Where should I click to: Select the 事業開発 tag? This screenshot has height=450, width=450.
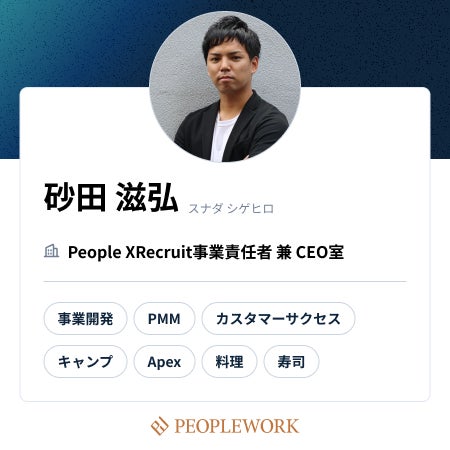pyautogui.click(x=85, y=319)
